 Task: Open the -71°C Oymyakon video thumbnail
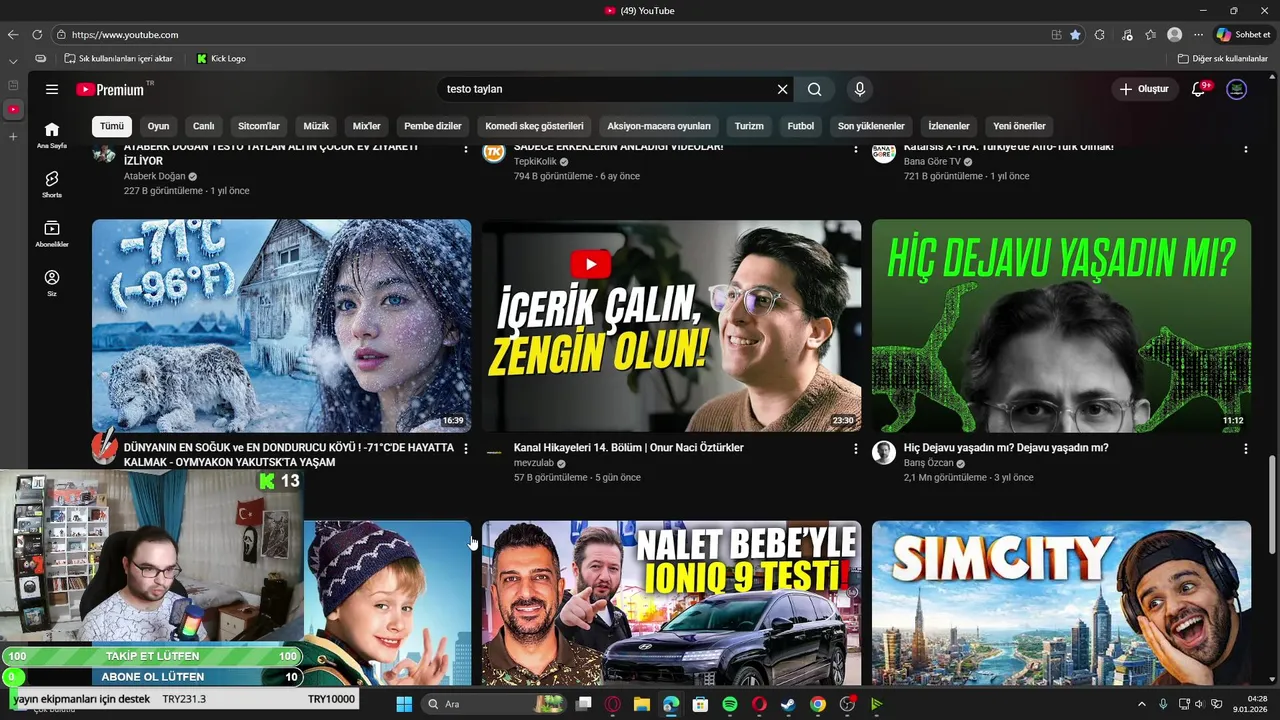(x=281, y=326)
